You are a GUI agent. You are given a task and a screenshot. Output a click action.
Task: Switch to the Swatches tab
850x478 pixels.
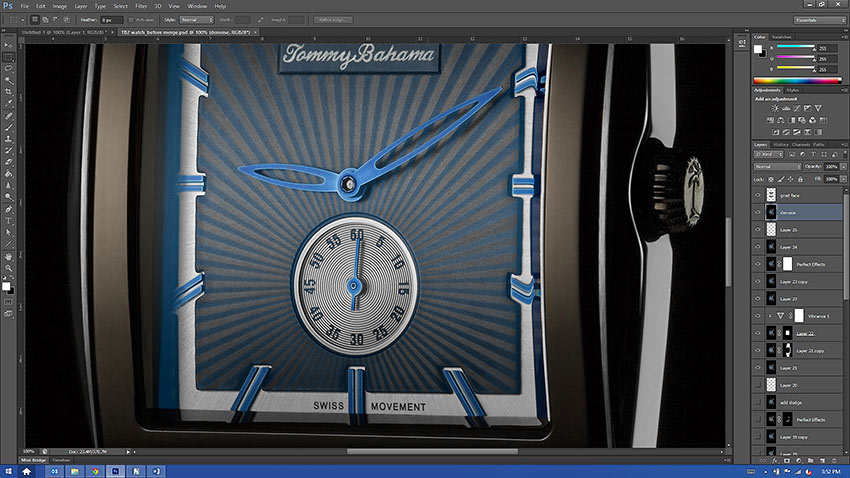point(781,37)
